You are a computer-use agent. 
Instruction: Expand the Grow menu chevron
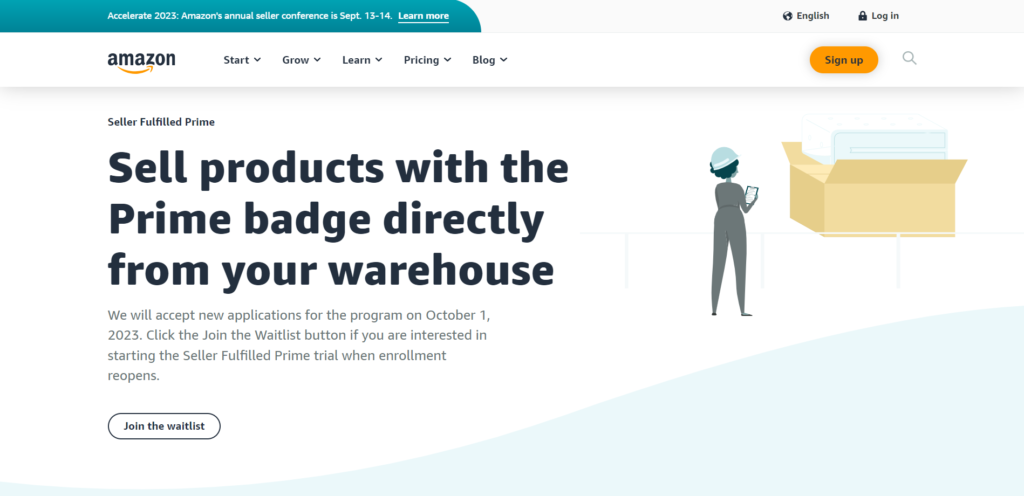[x=317, y=59]
